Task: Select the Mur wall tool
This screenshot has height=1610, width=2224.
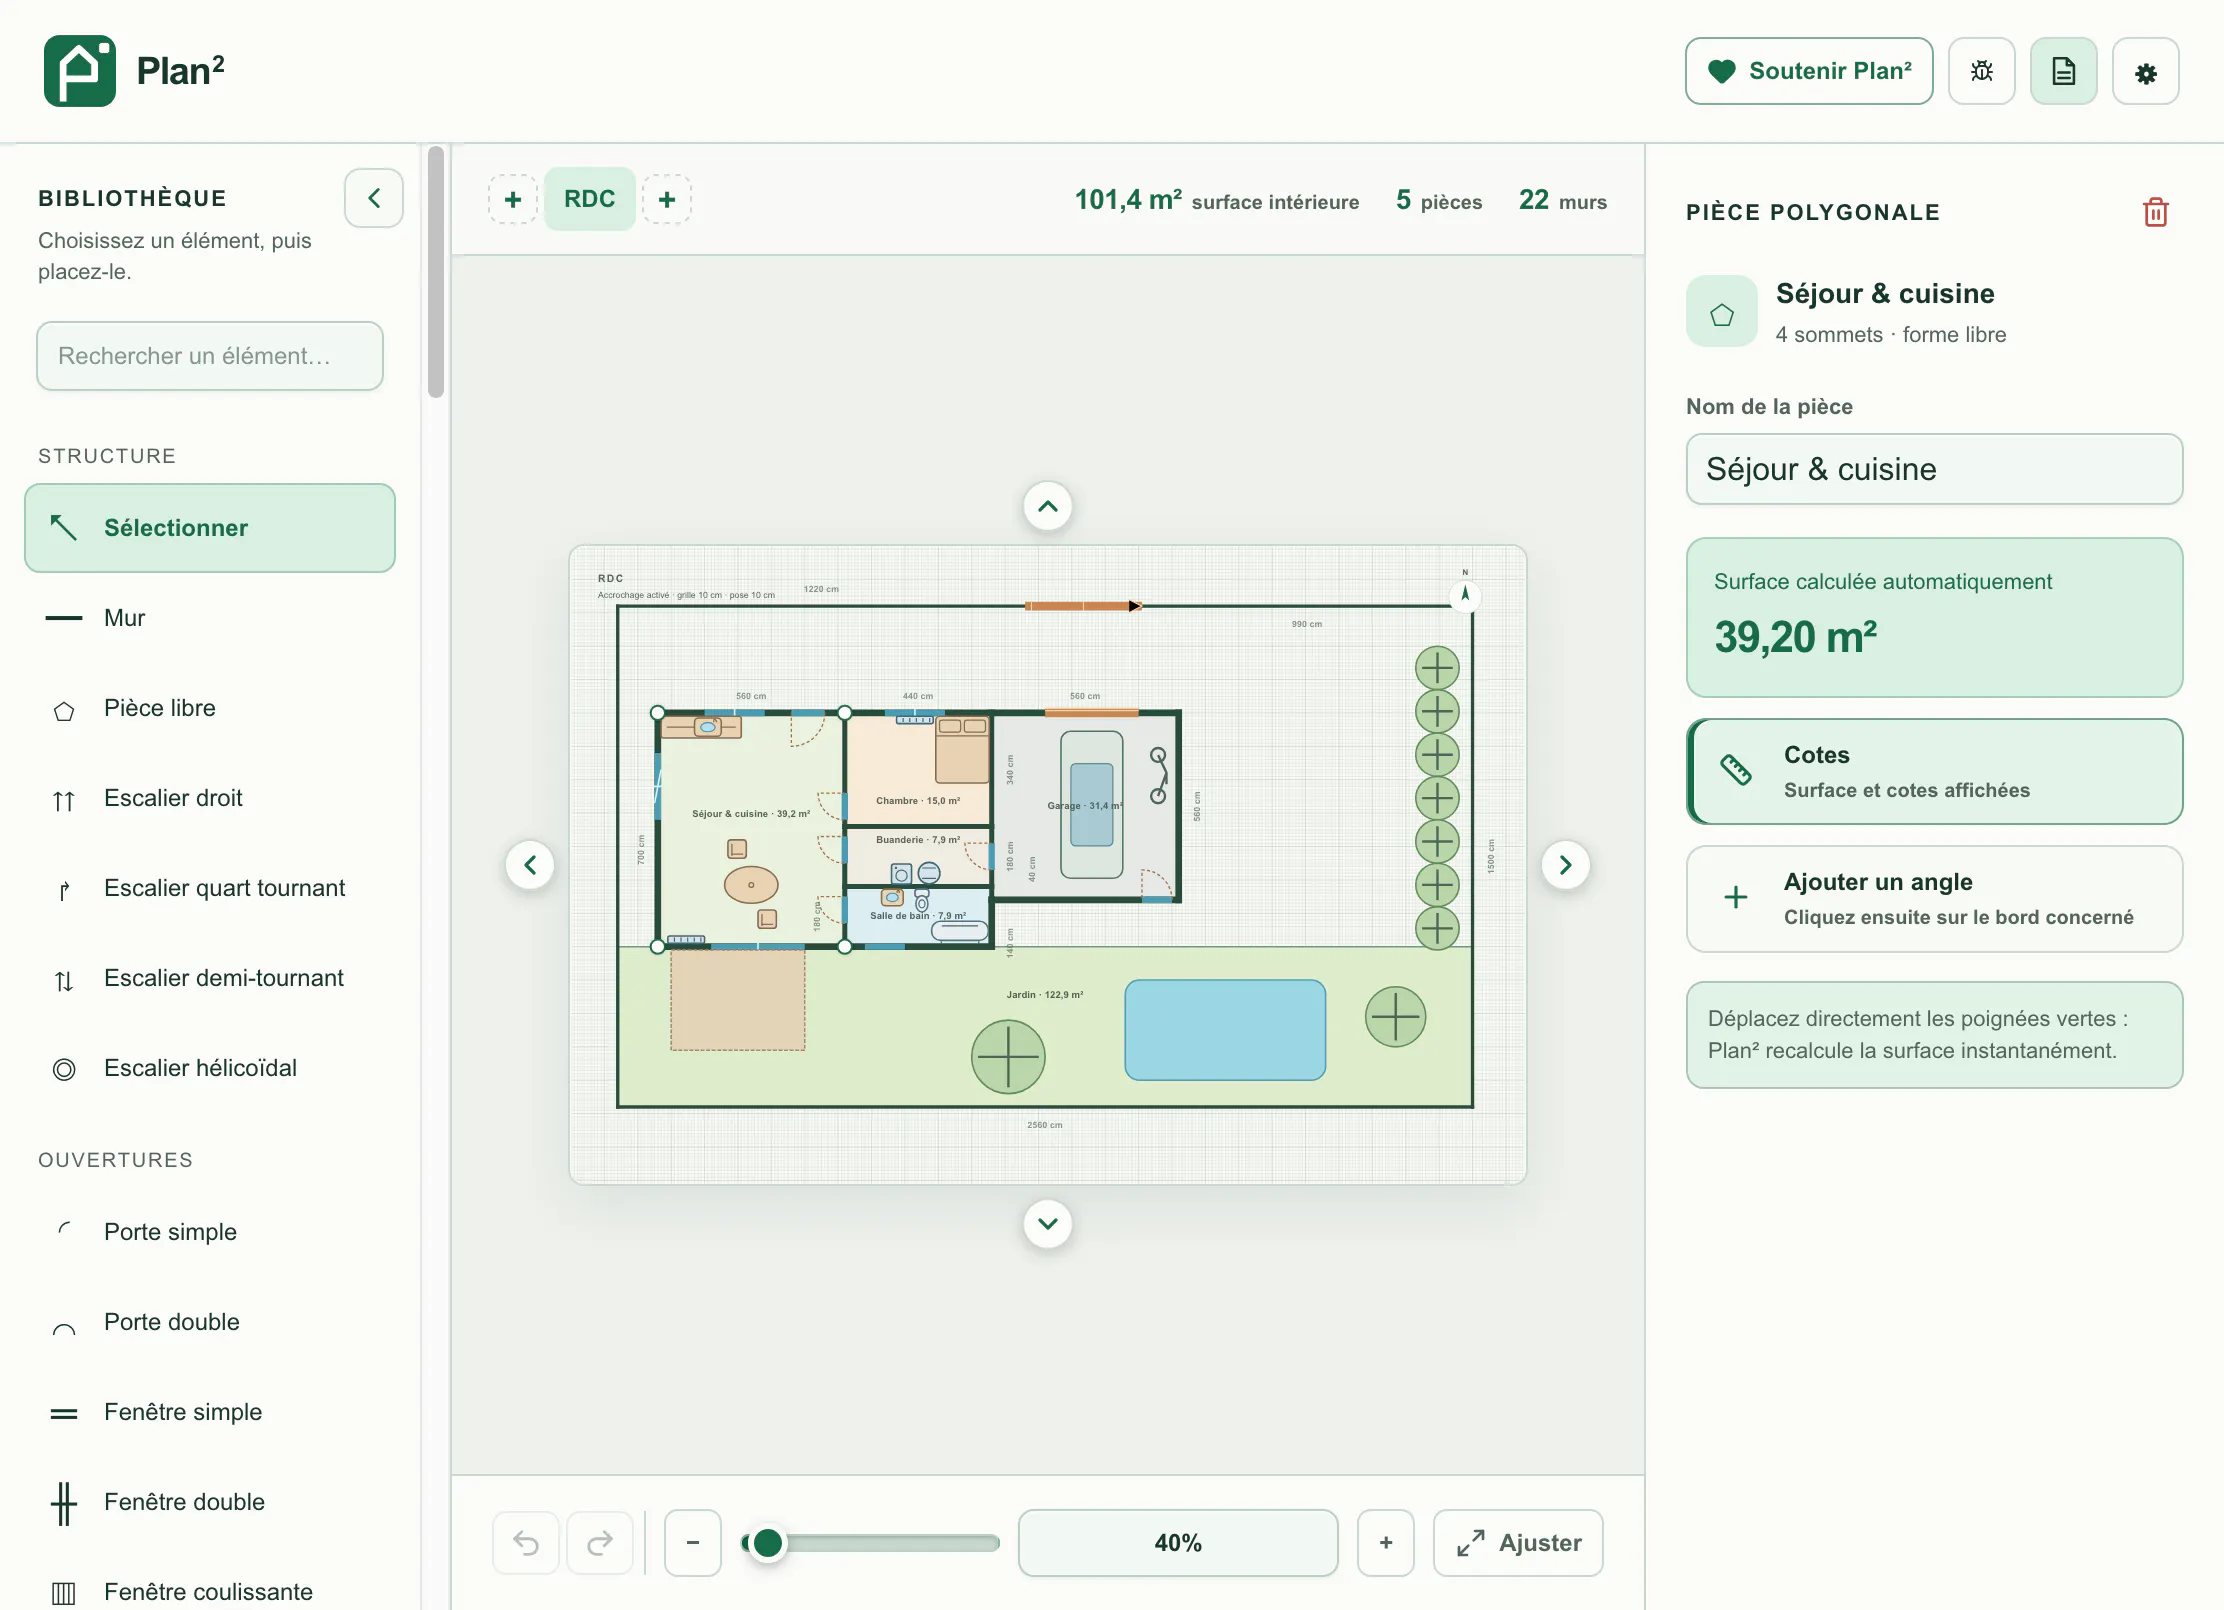Action: (210, 618)
